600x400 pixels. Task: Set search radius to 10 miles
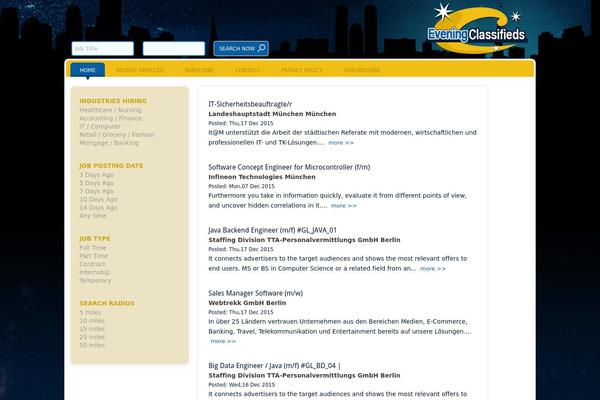[92, 320]
